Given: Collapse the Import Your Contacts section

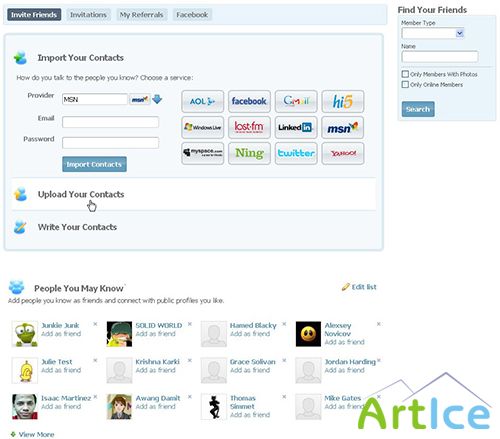Looking at the screenshot, I should coord(80,58).
